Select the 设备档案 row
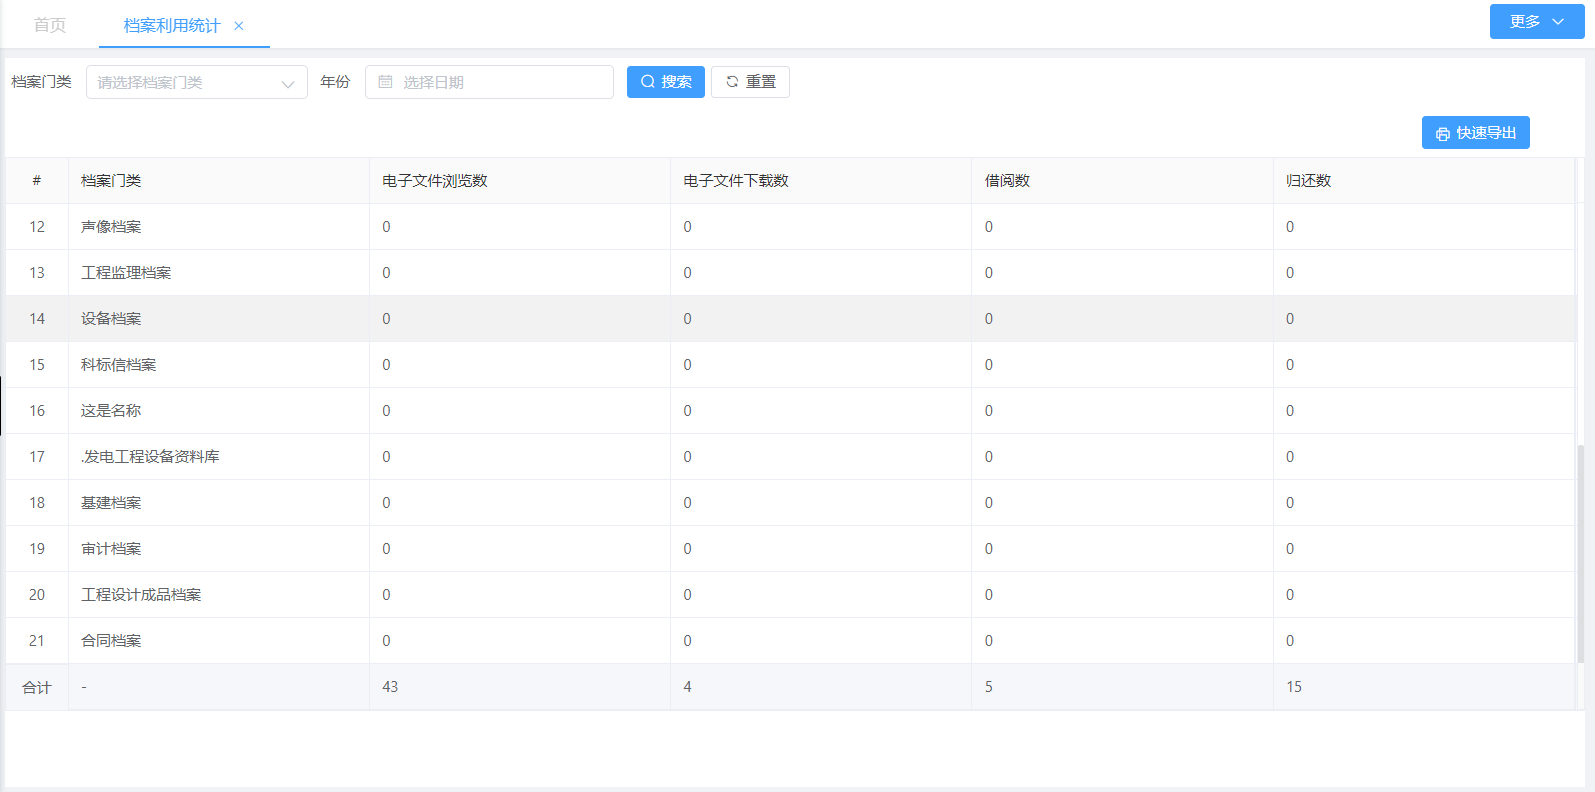 pyautogui.click(x=790, y=319)
